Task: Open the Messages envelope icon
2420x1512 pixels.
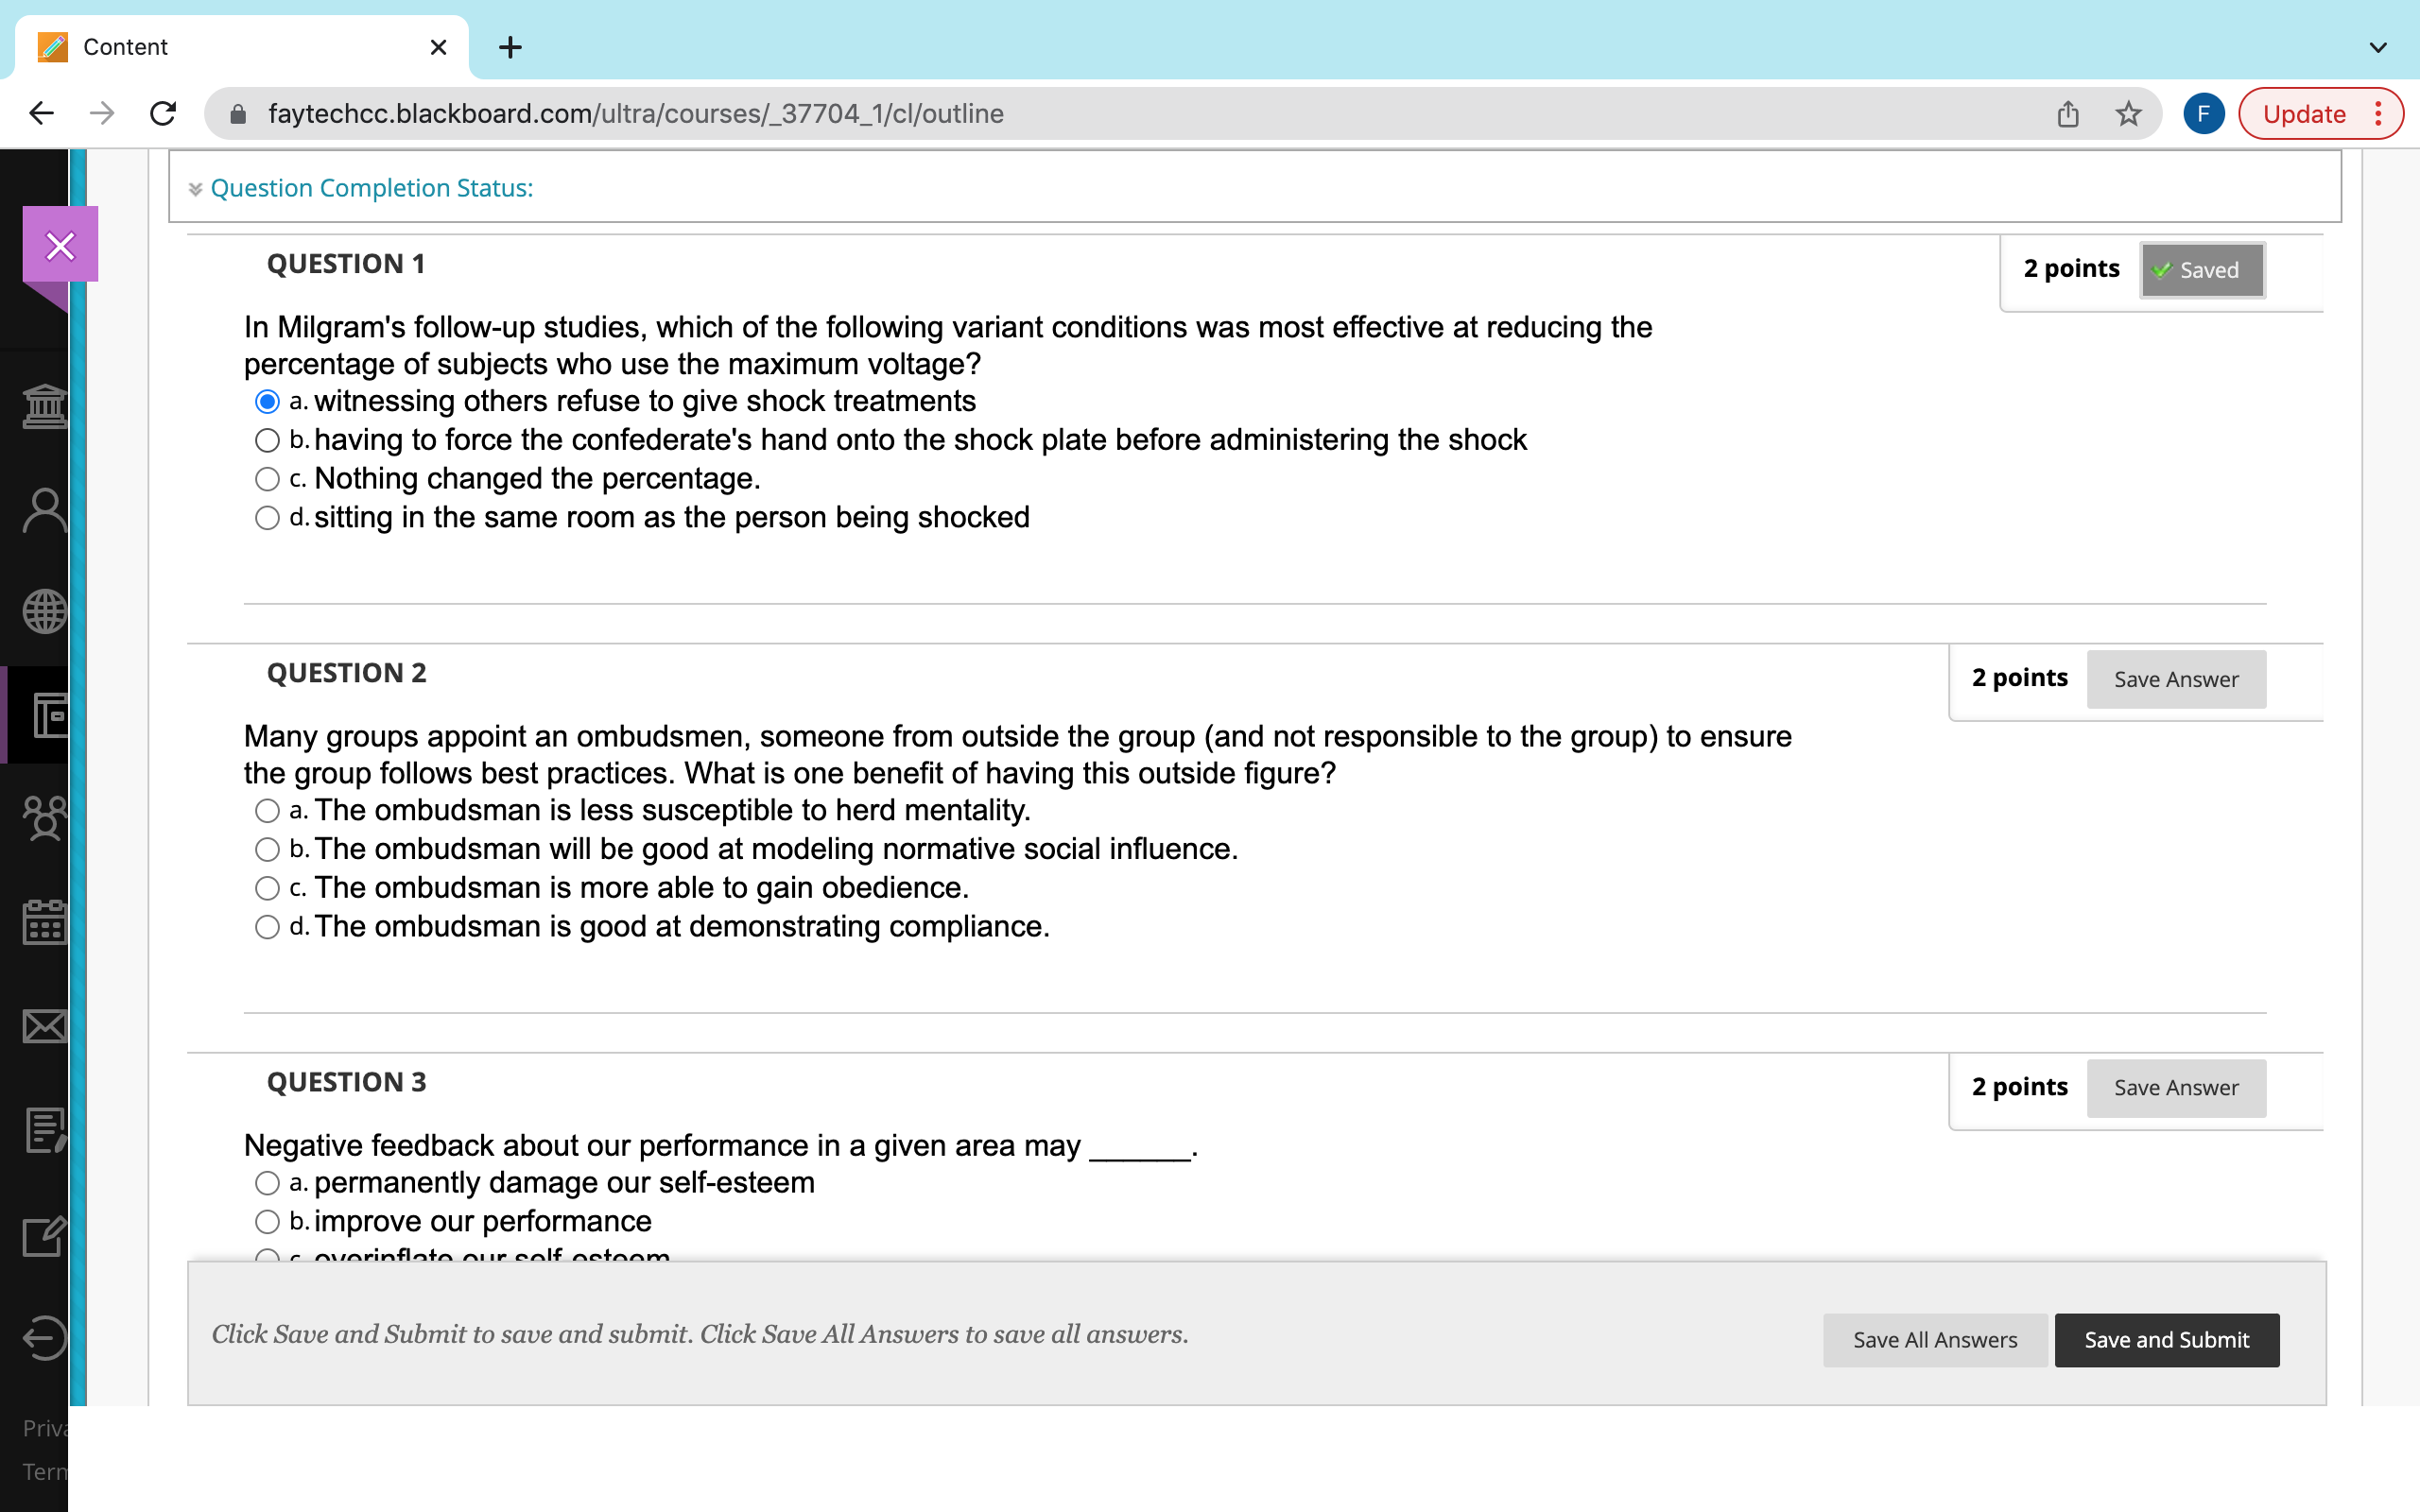Action: [x=44, y=1026]
